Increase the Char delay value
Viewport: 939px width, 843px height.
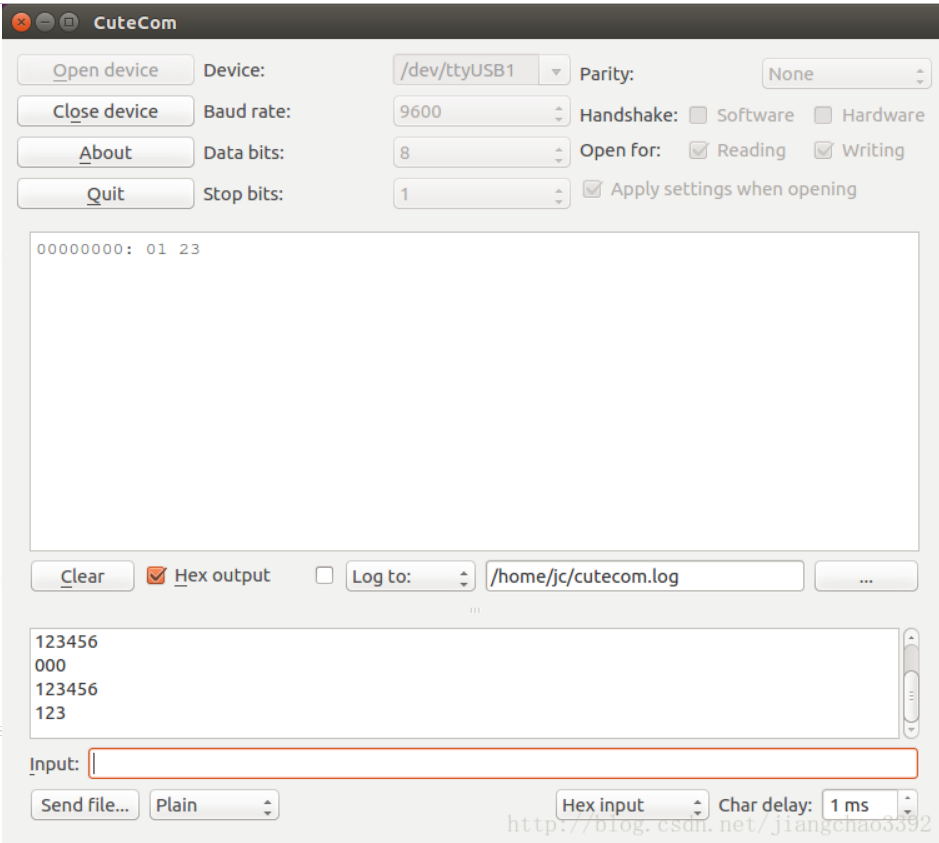[x=907, y=798]
